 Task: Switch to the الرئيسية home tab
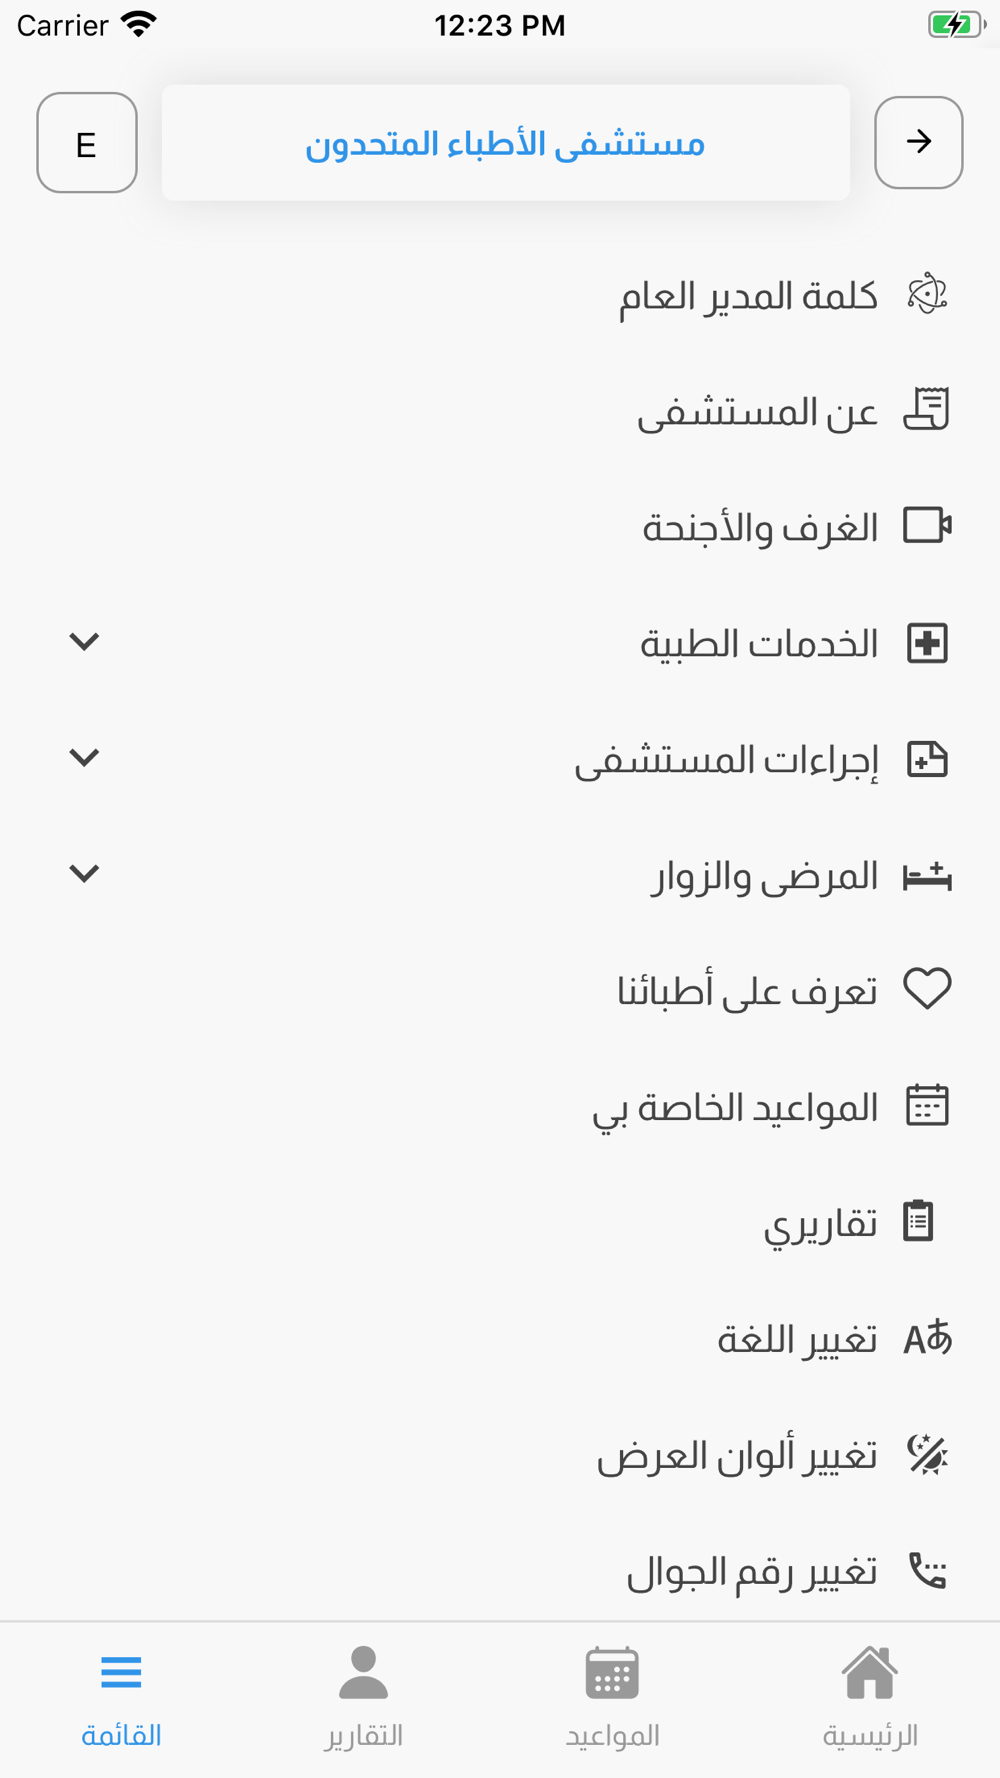pos(870,1696)
